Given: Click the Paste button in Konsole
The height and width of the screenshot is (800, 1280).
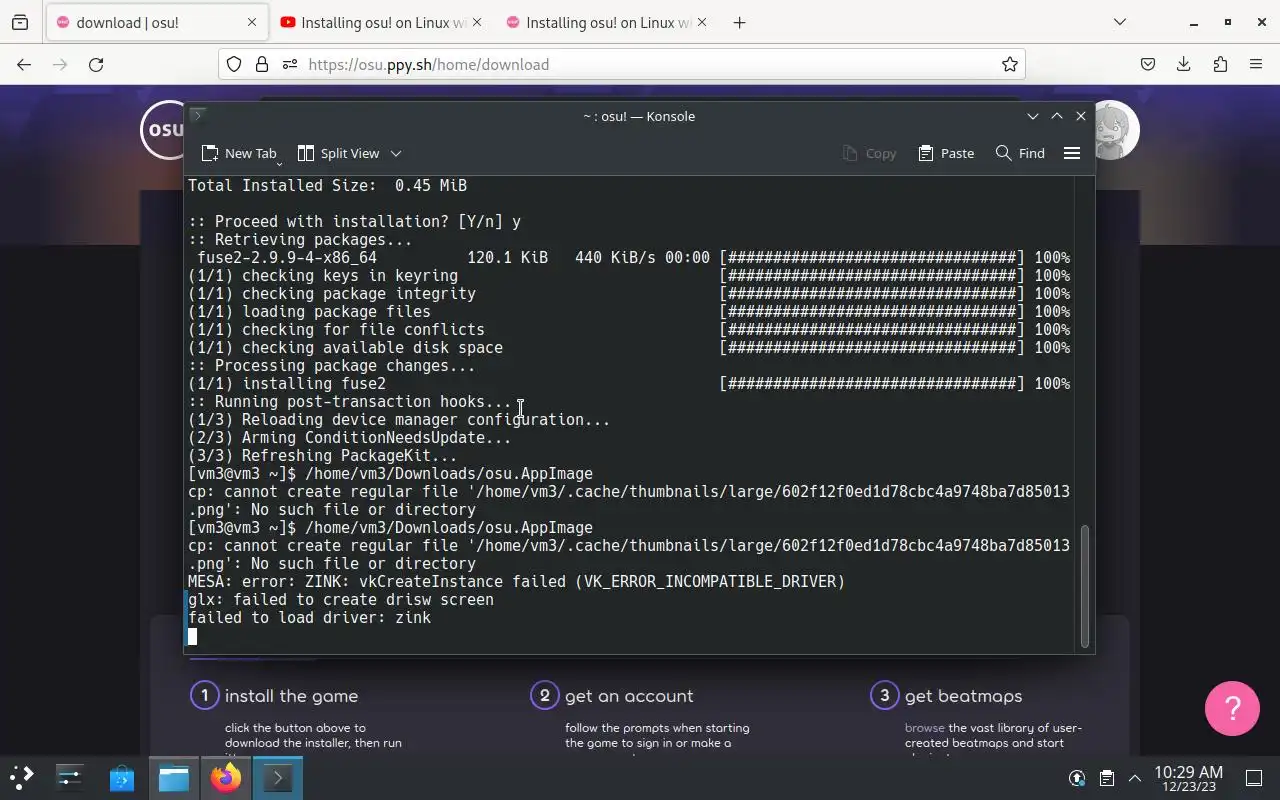Looking at the screenshot, I should pyautogui.click(x=946, y=153).
